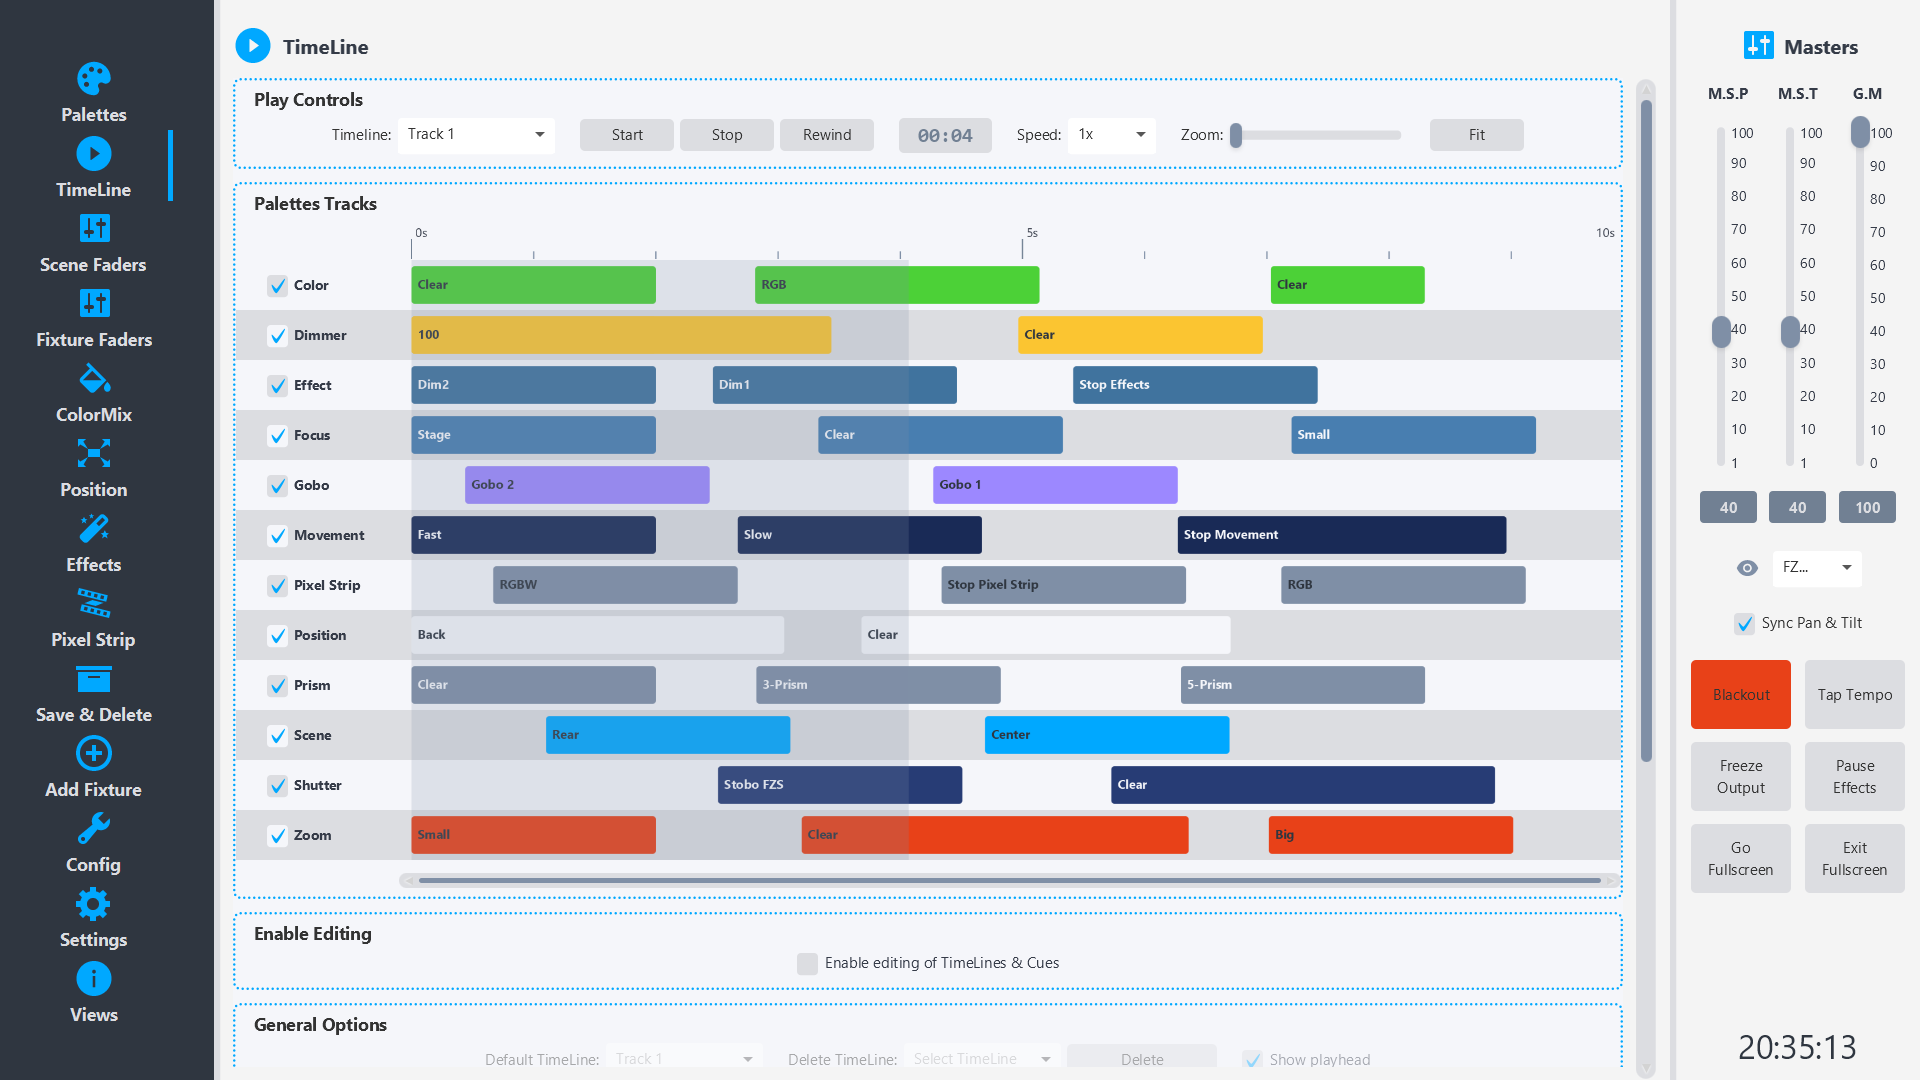Open the Speed 1x dropdown
Screen dimensions: 1920x1080
pos(1111,135)
